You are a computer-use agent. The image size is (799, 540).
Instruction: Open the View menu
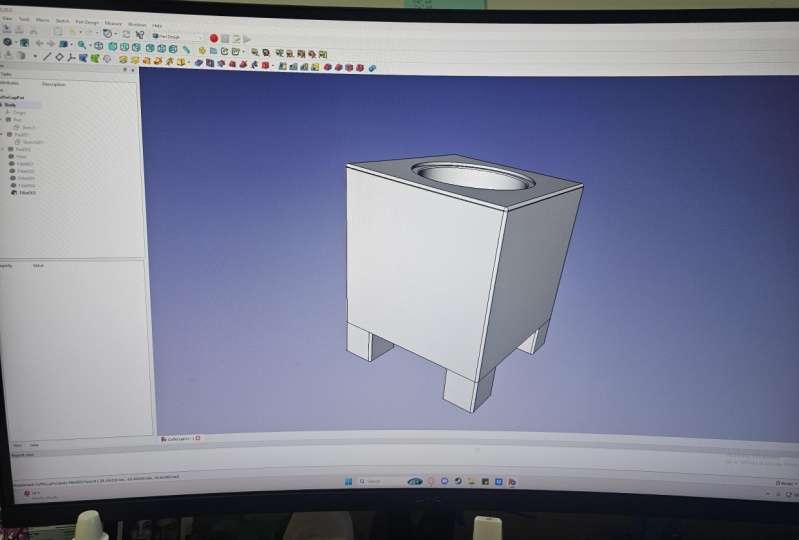[x=7, y=18]
